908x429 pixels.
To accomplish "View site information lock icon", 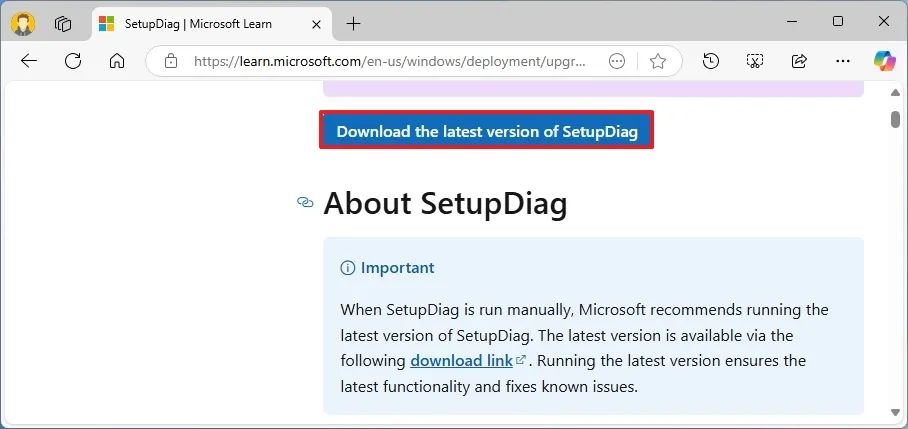I will coord(171,61).
